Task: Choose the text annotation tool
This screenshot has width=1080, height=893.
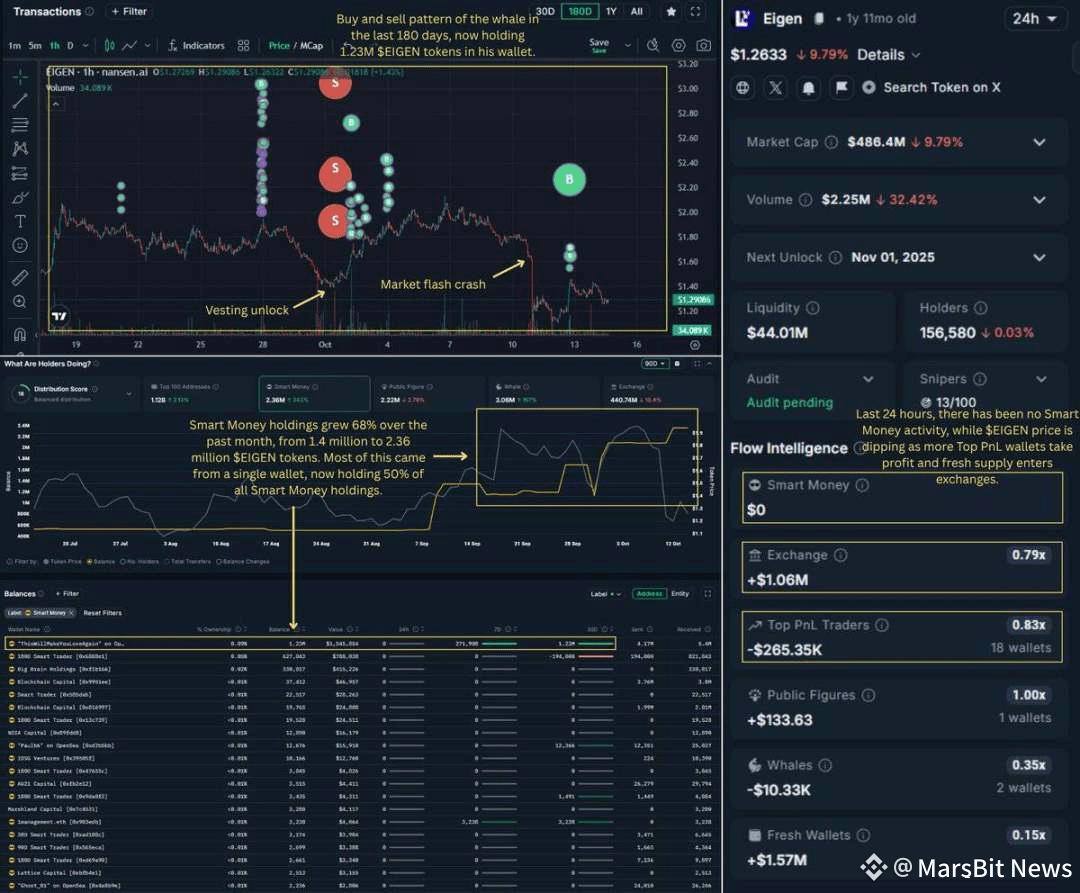Action: tap(20, 221)
